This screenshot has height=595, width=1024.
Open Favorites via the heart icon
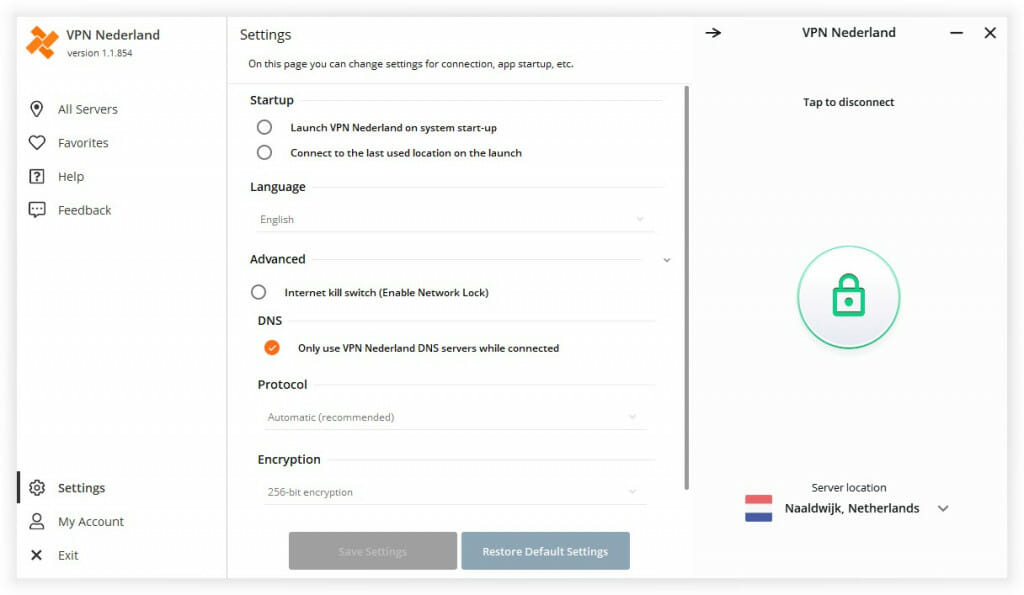click(36, 142)
